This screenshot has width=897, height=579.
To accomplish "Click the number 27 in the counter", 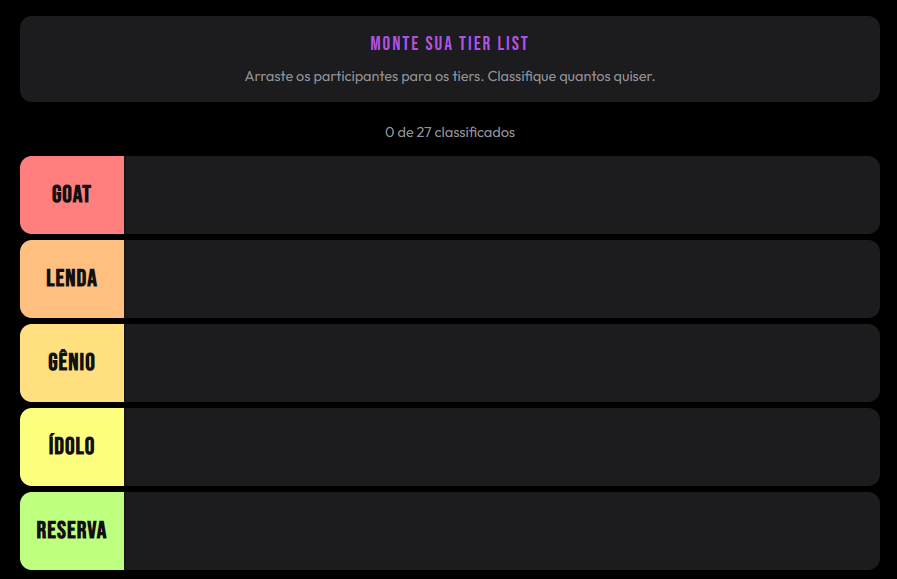I will [x=423, y=132].
